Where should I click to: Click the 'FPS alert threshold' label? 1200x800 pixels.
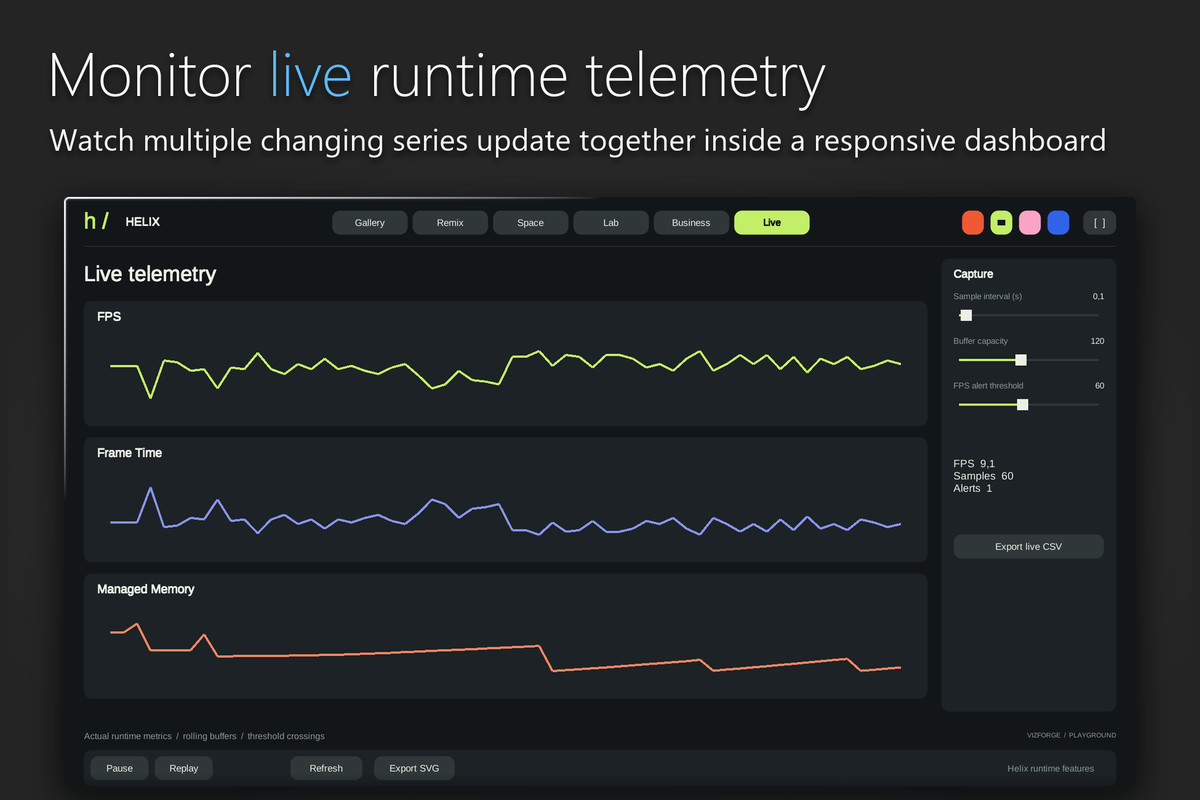(990, 385)
